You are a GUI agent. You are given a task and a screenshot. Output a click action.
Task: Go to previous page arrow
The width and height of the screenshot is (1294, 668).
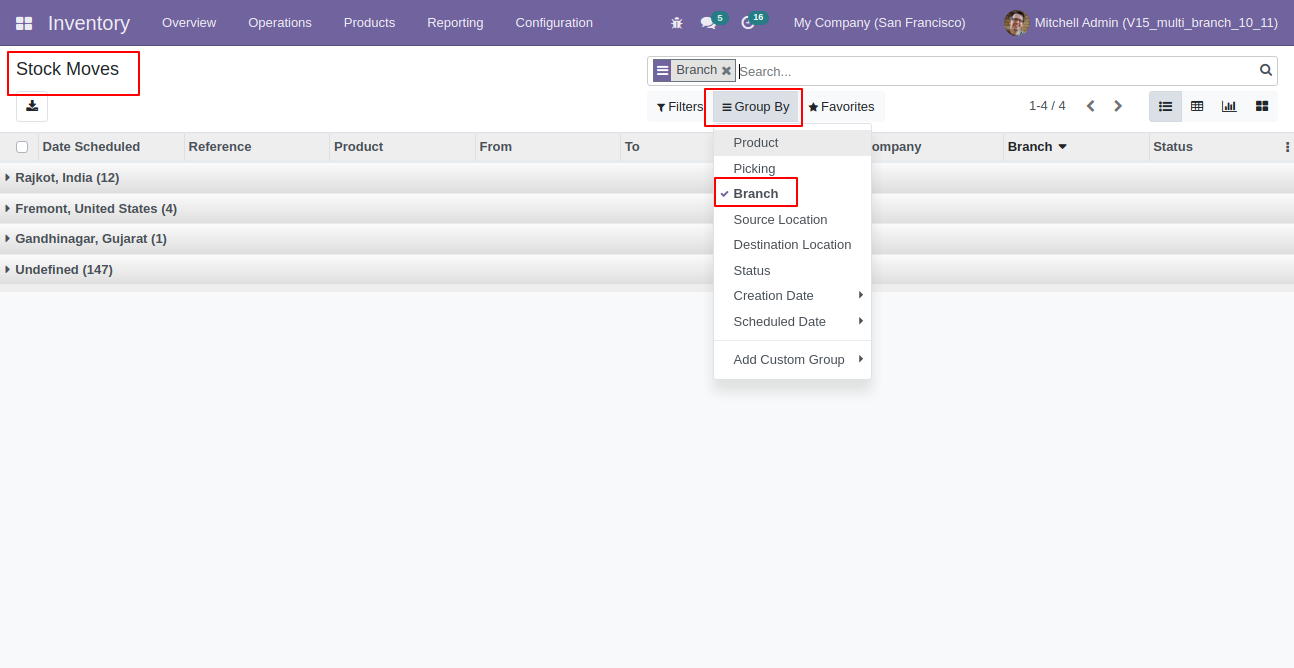click(x=1090, y=106)
